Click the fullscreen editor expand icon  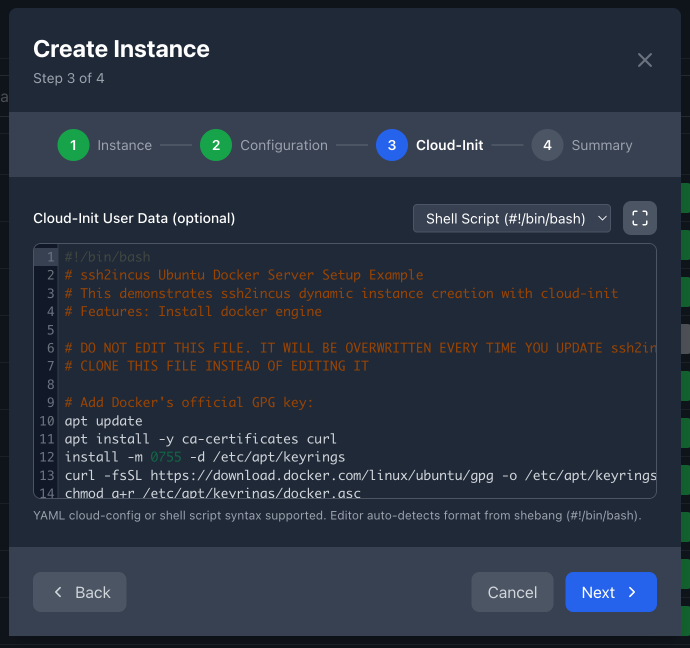640,218
